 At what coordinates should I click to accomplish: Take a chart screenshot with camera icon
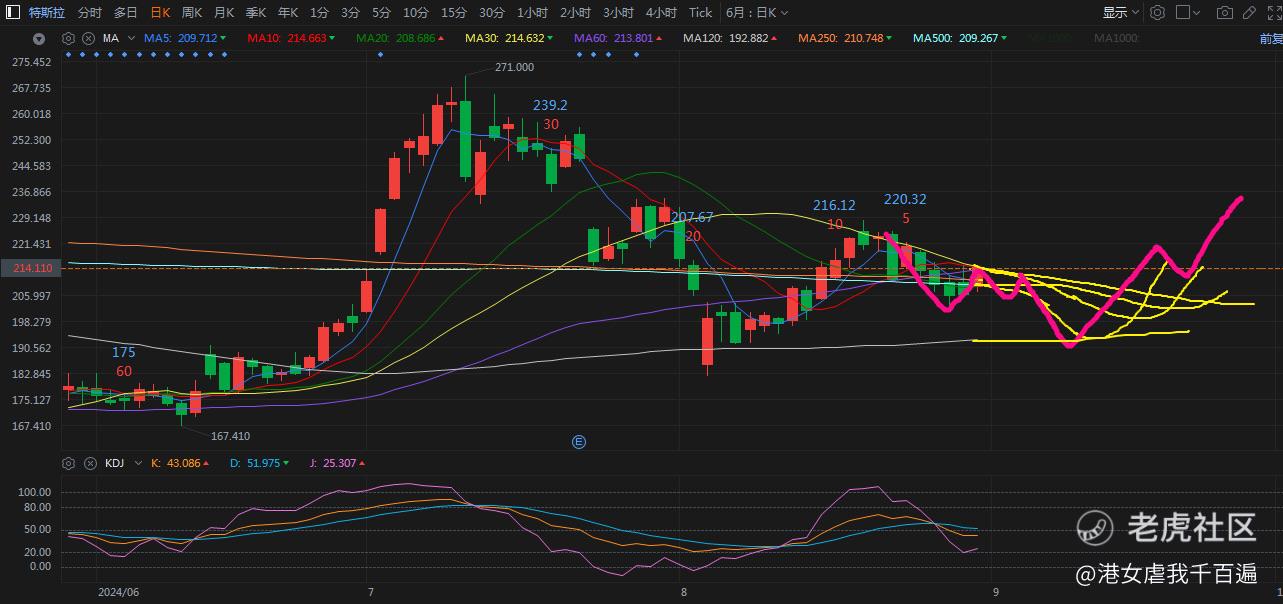pos(1225,13)
